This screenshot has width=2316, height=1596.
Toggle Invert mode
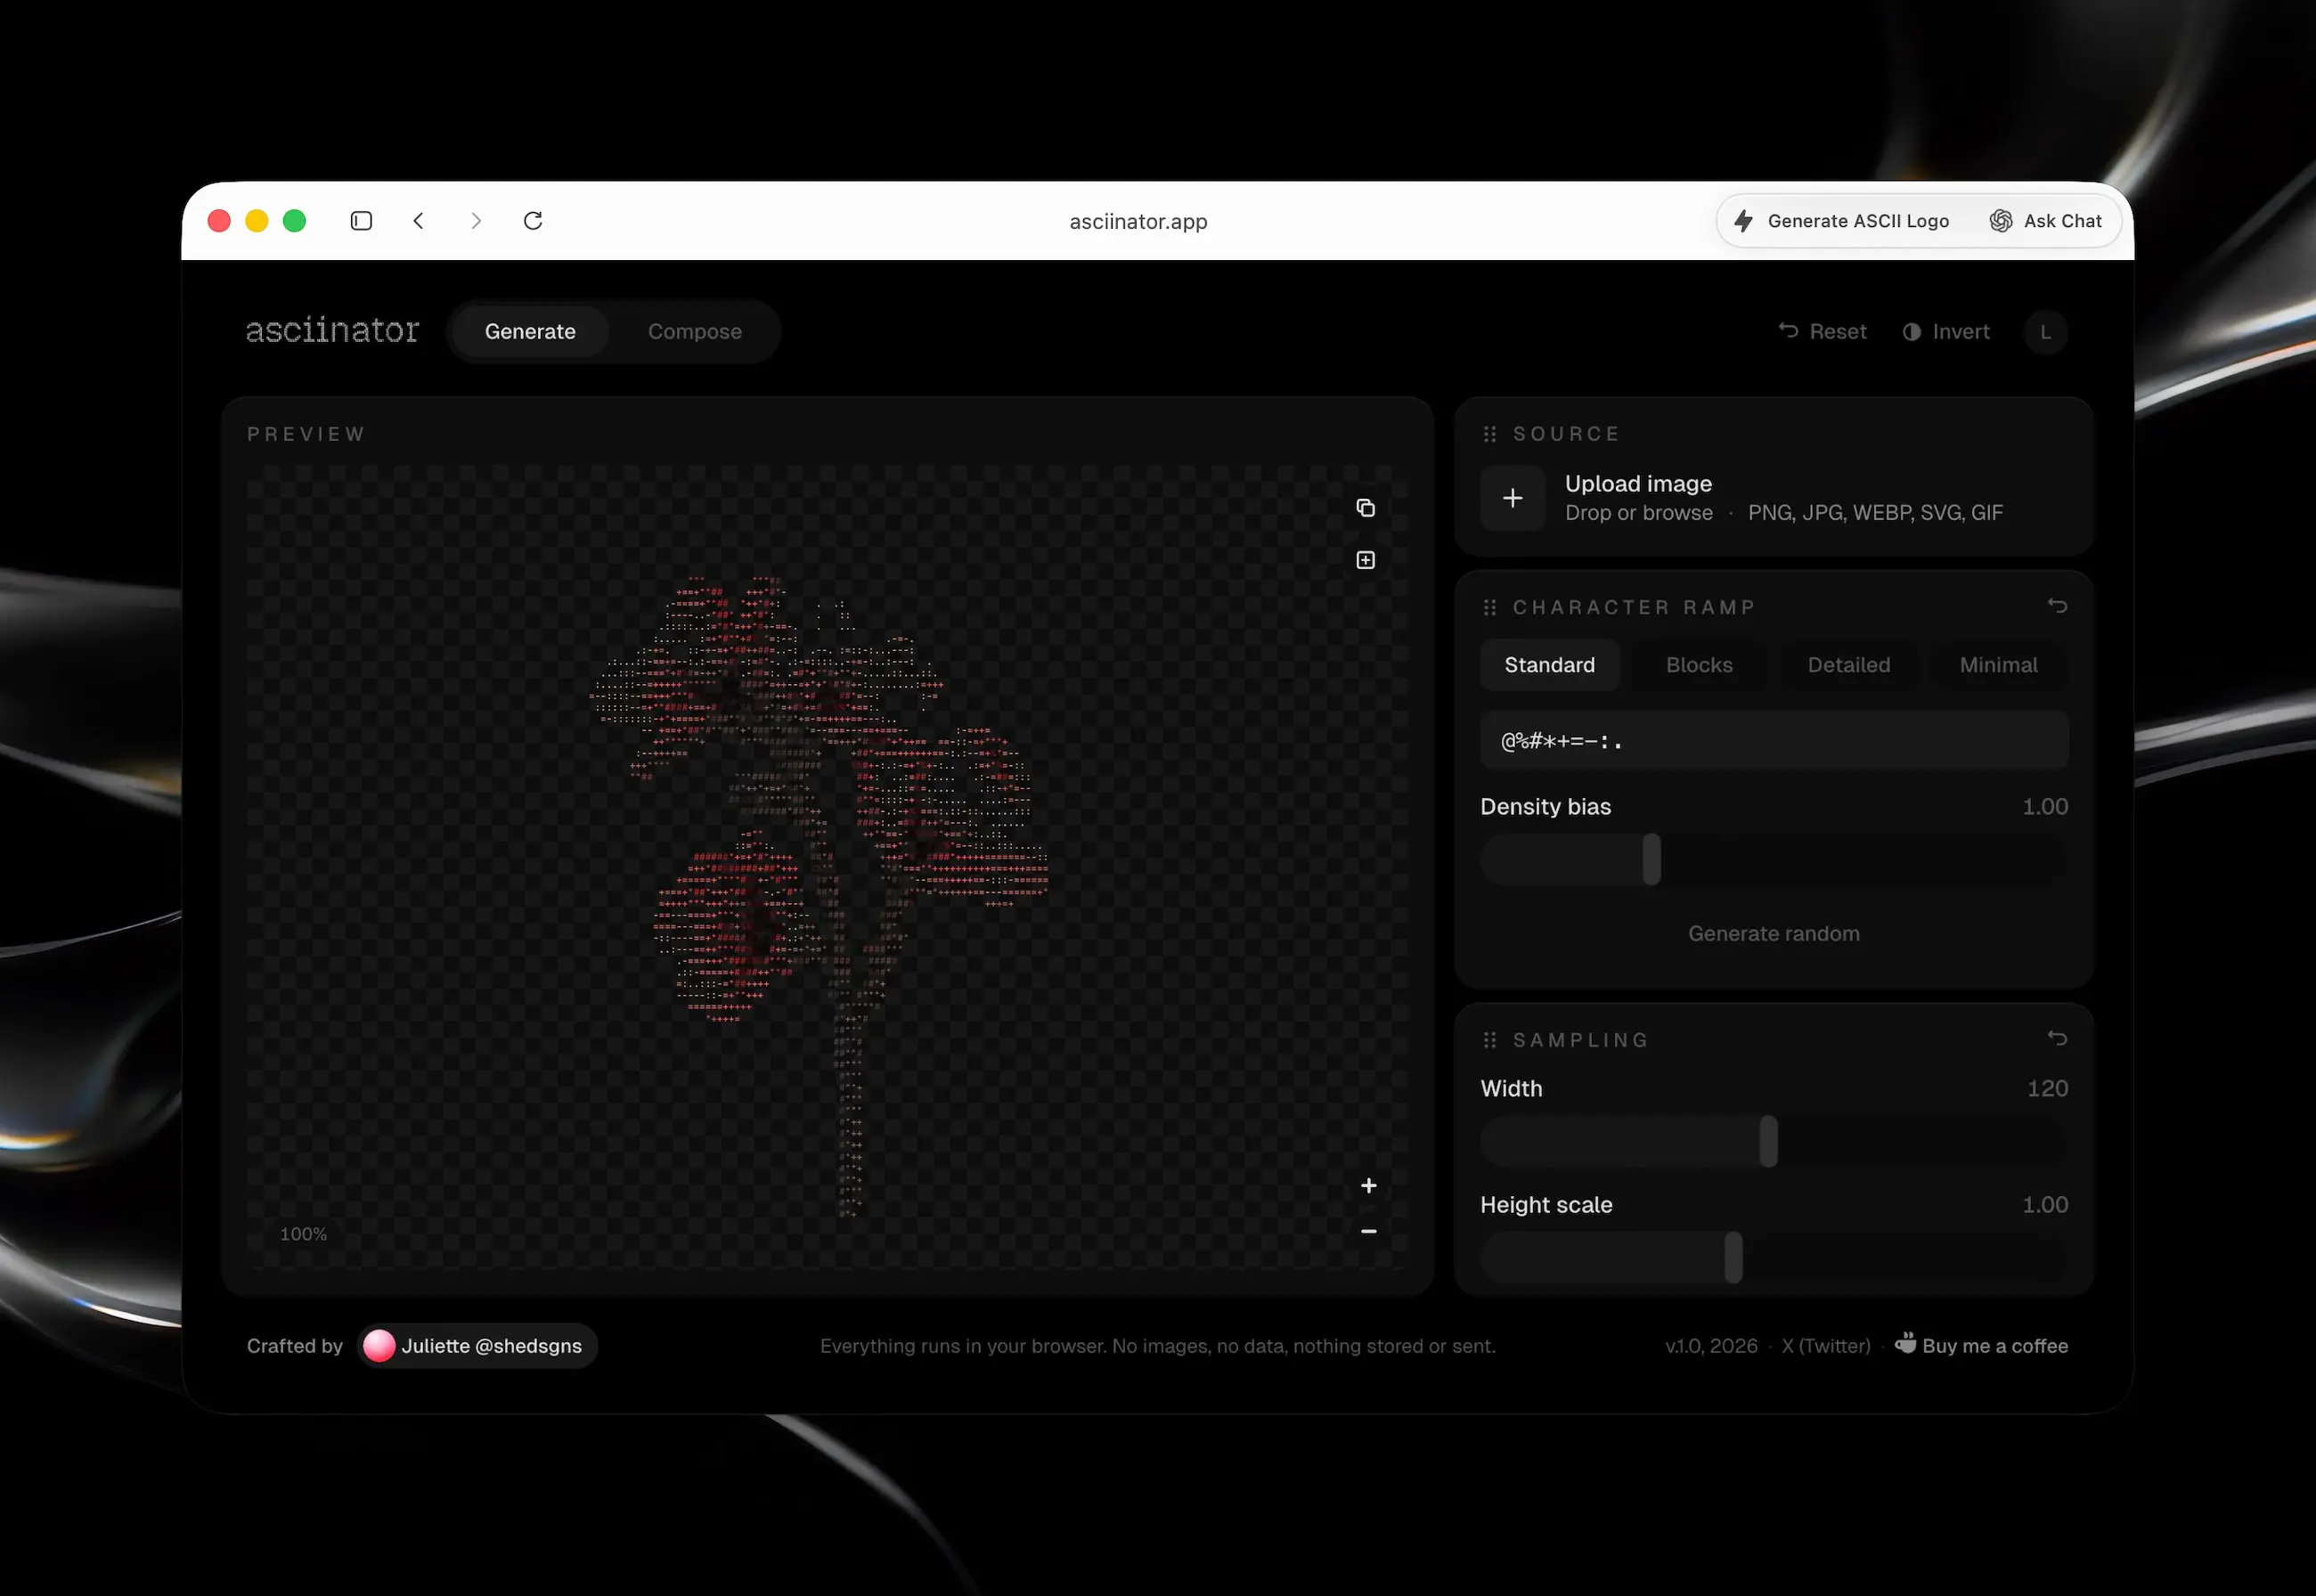click(x=1945, y=332)
